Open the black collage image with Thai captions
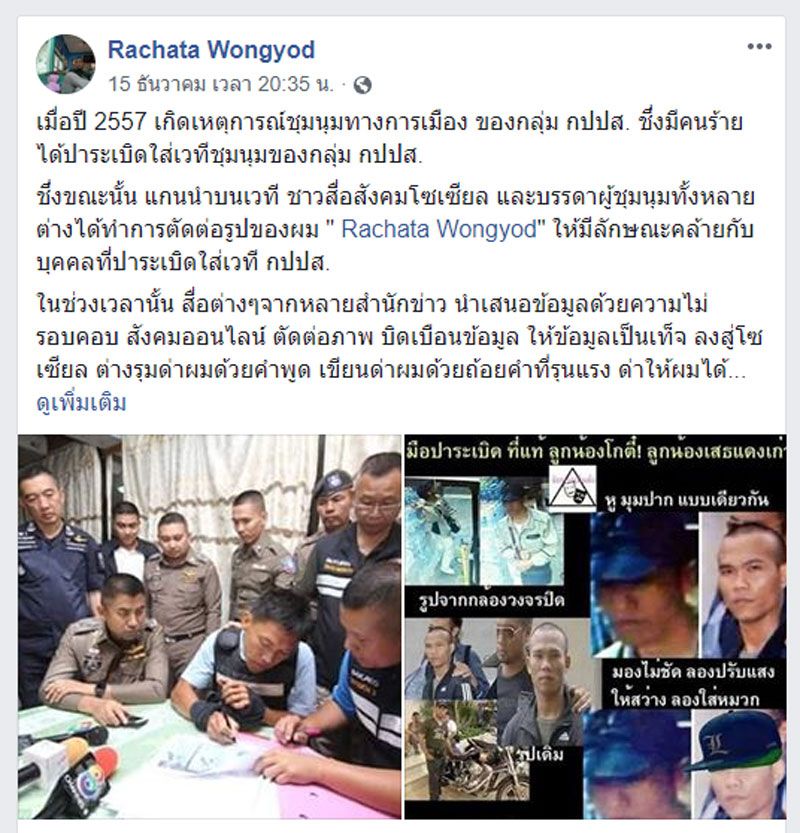The image size is (800, 833). point(595,626)
